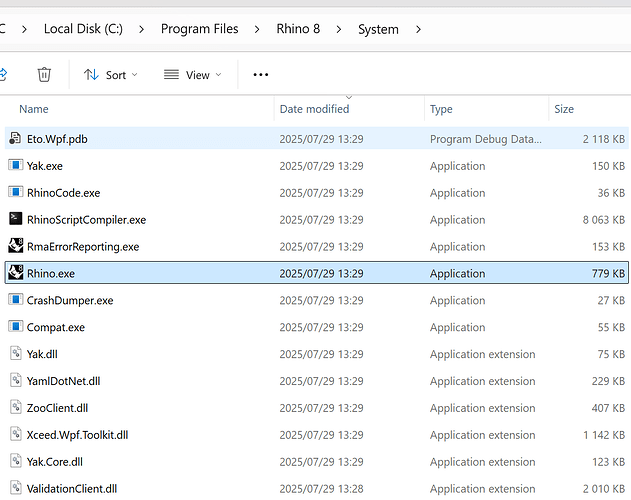
Task: Click the RmaErrorReporting.exe rhino icon
Action: (15, 246)
